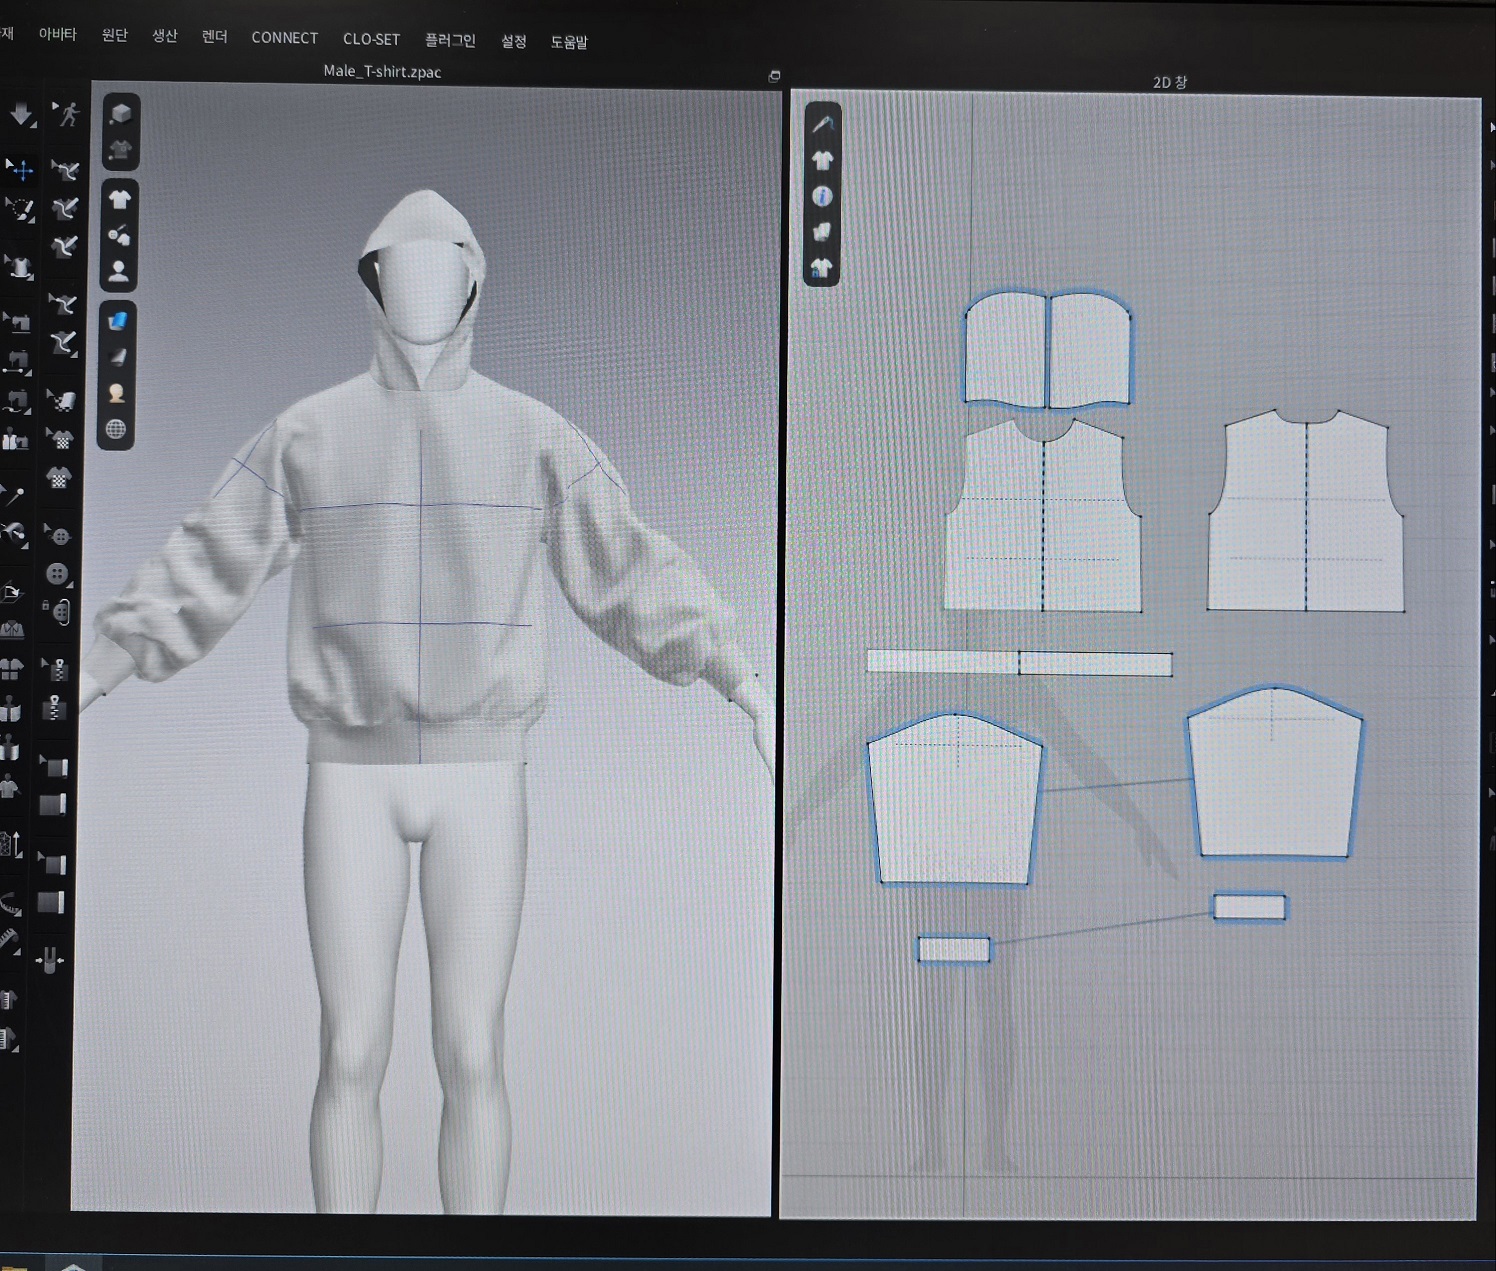Image resolution: width=1496 pixels, height=1271 pixels.
Task: Click the info icon in 2D window
Action: point(822,196)
